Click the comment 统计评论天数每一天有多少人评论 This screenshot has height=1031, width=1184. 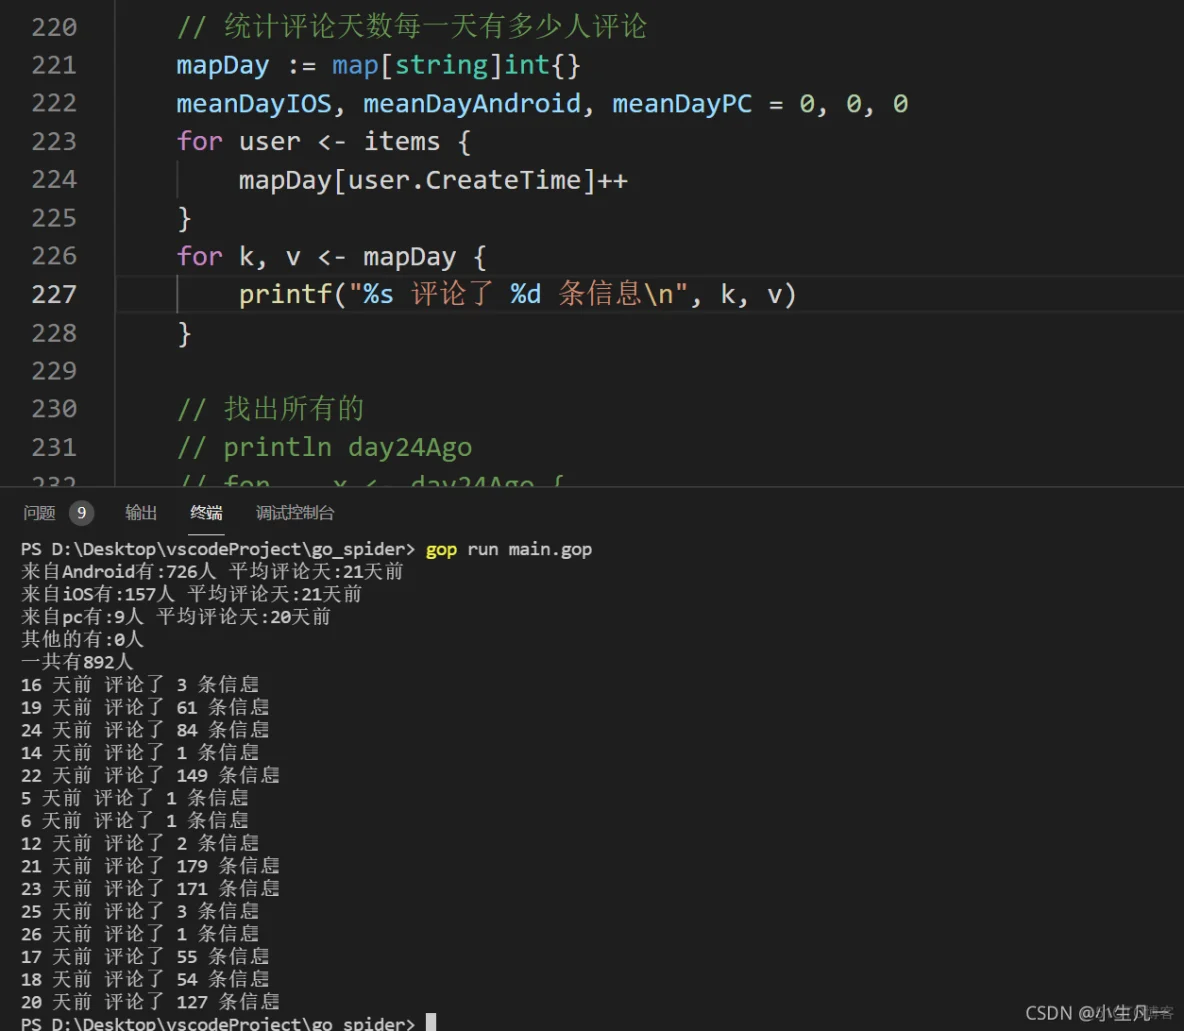click(x=412, y=27)
